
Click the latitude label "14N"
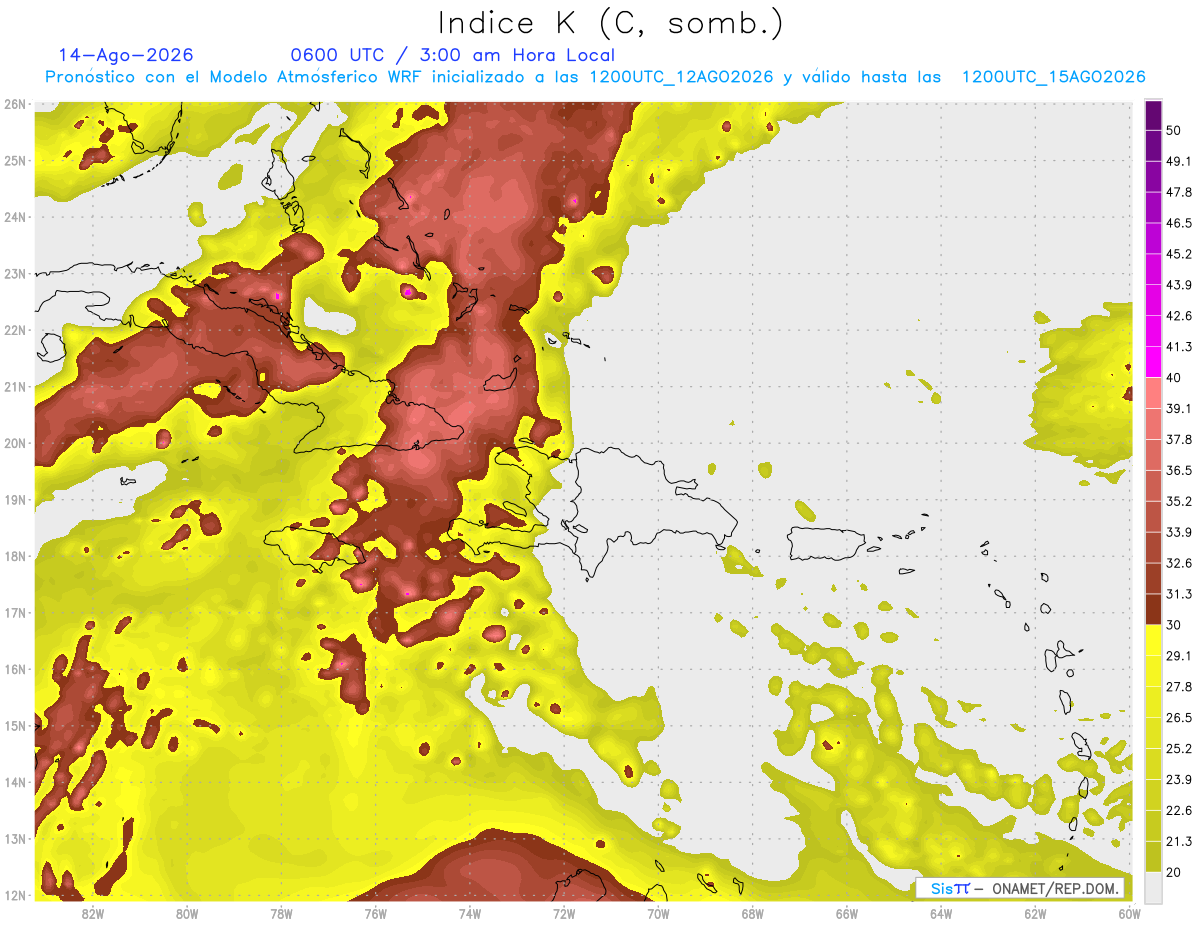(15, 782)
